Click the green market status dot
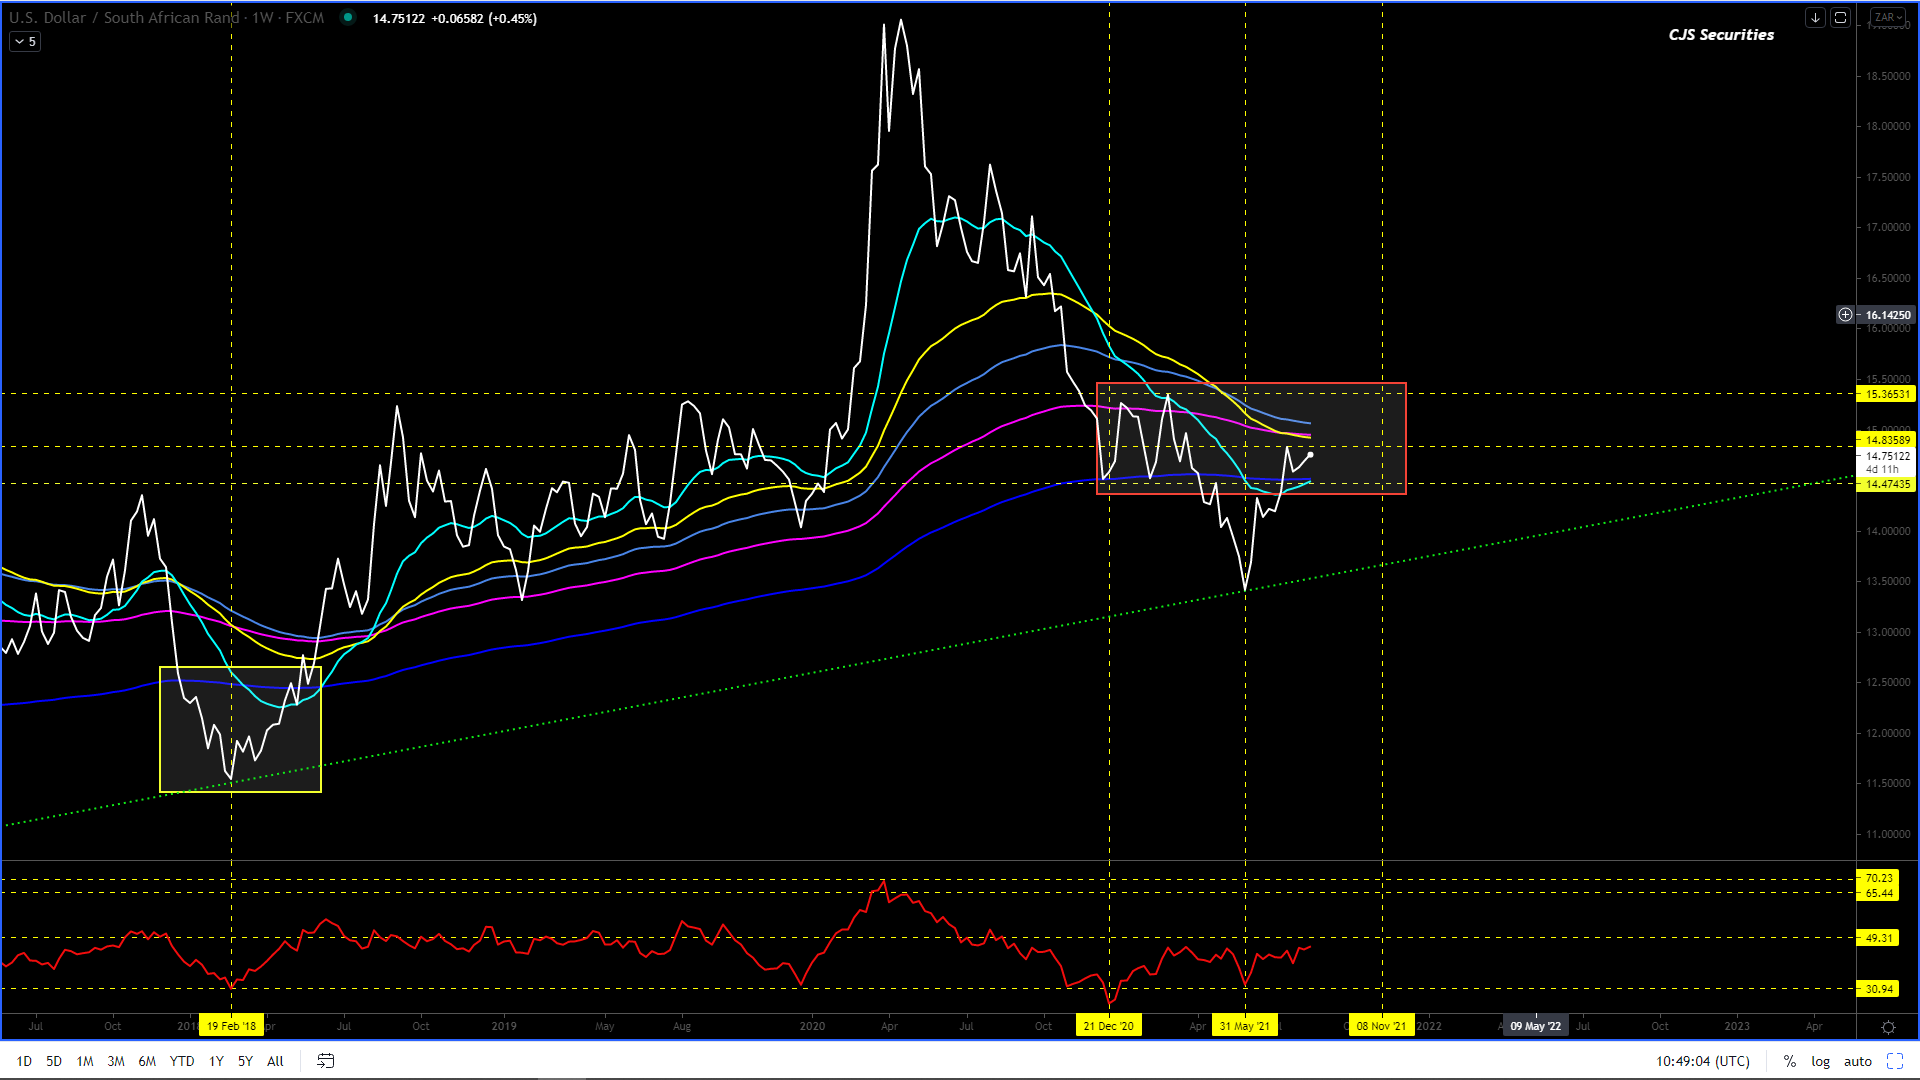Screen dimensions: 1920x1080 coord(347,17)
